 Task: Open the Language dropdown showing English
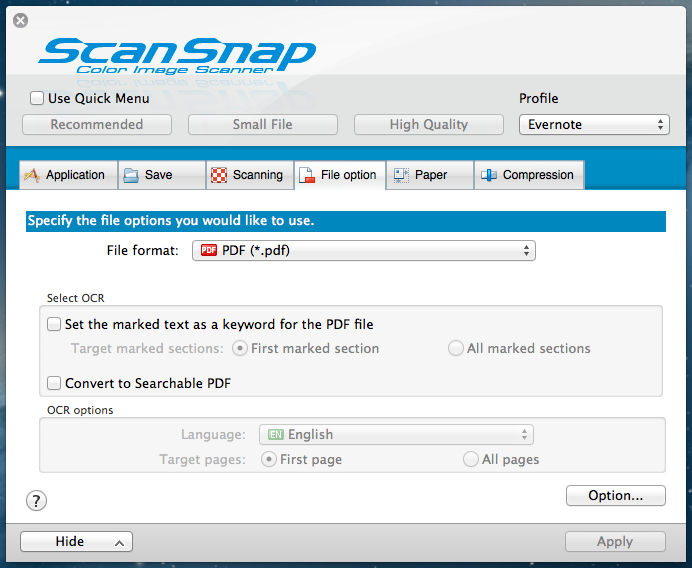(396, 435)
